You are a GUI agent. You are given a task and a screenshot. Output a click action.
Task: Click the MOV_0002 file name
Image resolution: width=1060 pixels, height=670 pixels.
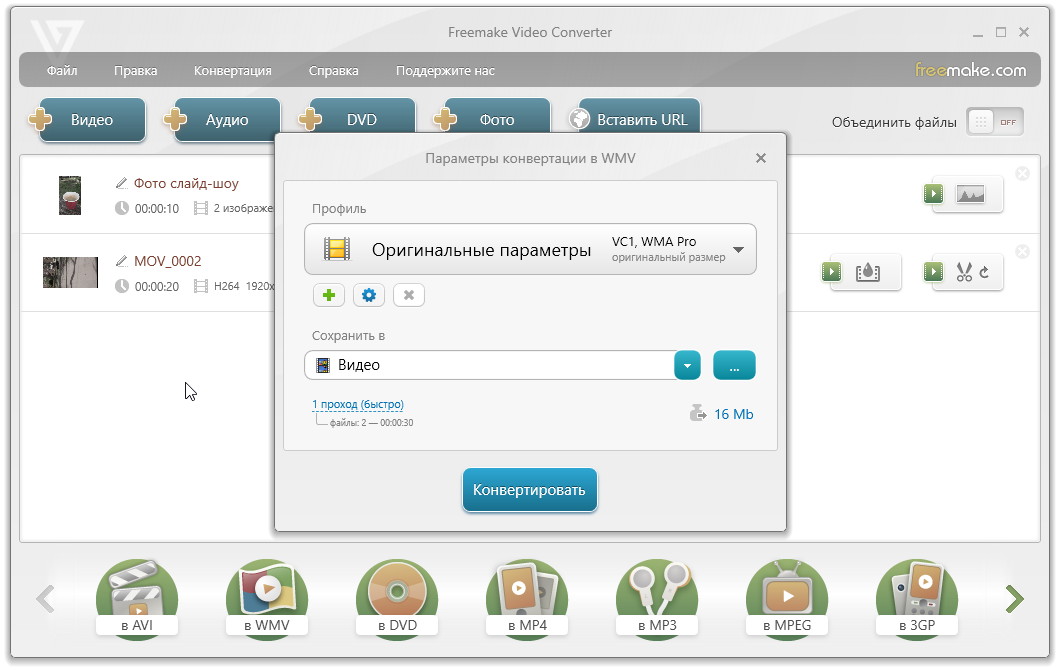coord(168,261)
